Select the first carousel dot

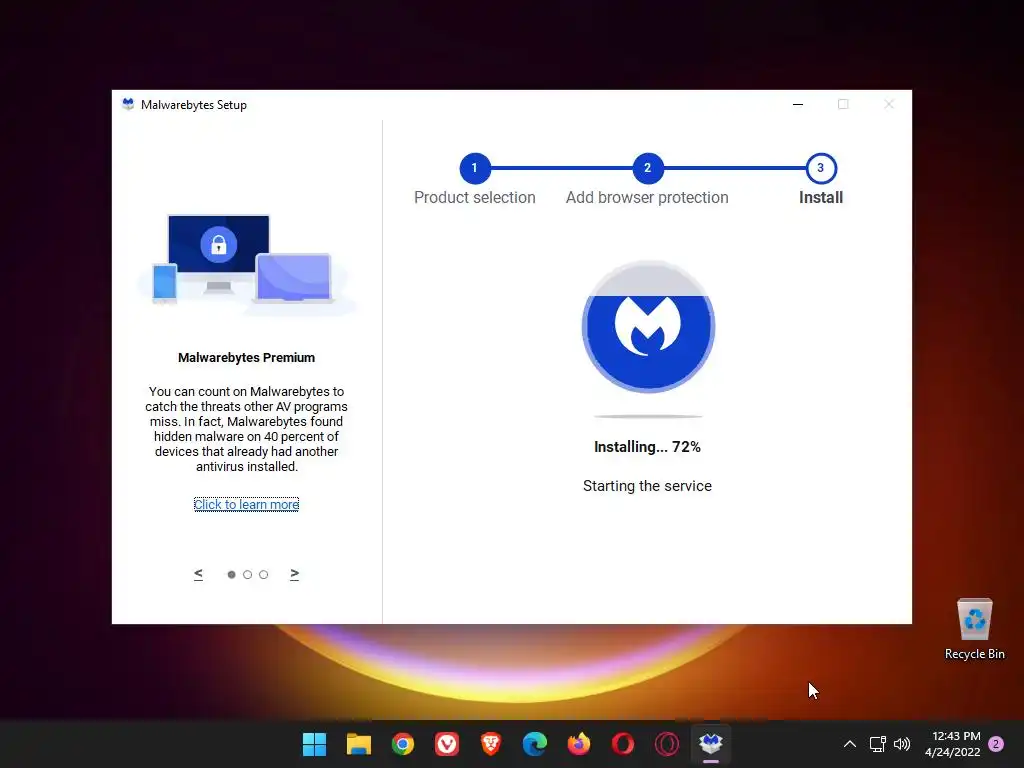click(x=231, y=575)
